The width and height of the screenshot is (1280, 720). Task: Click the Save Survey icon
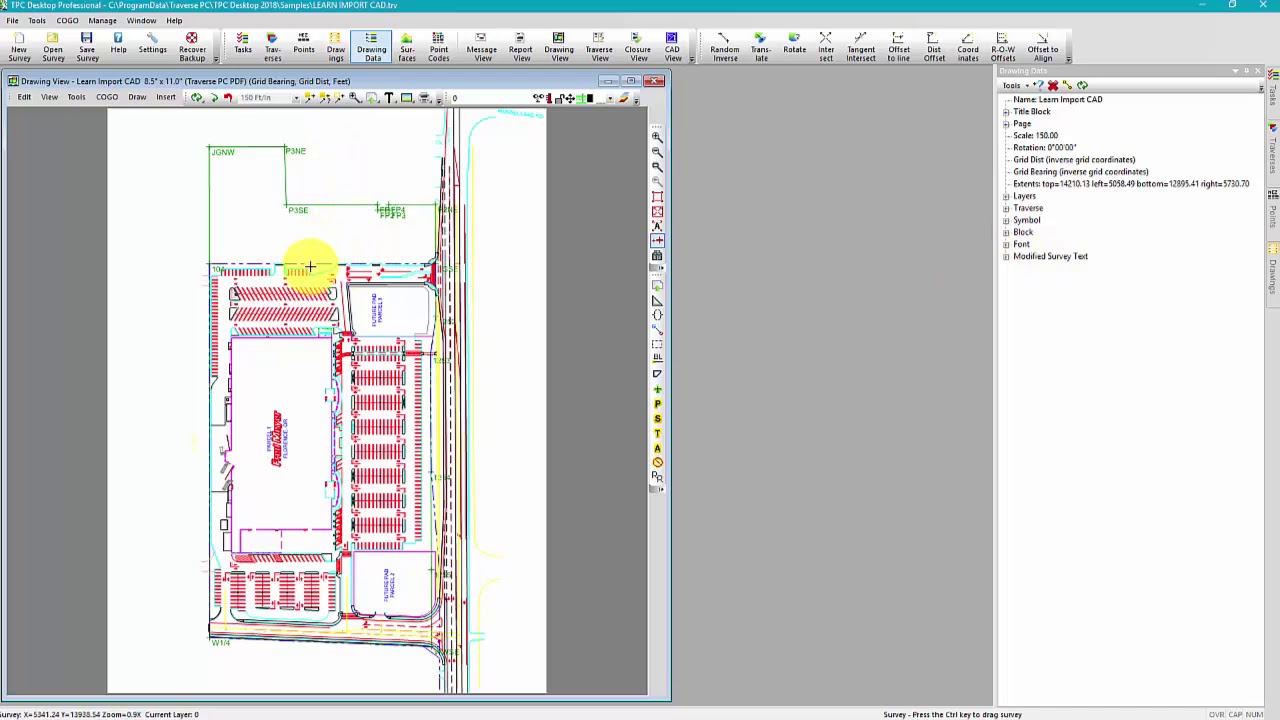87,47
